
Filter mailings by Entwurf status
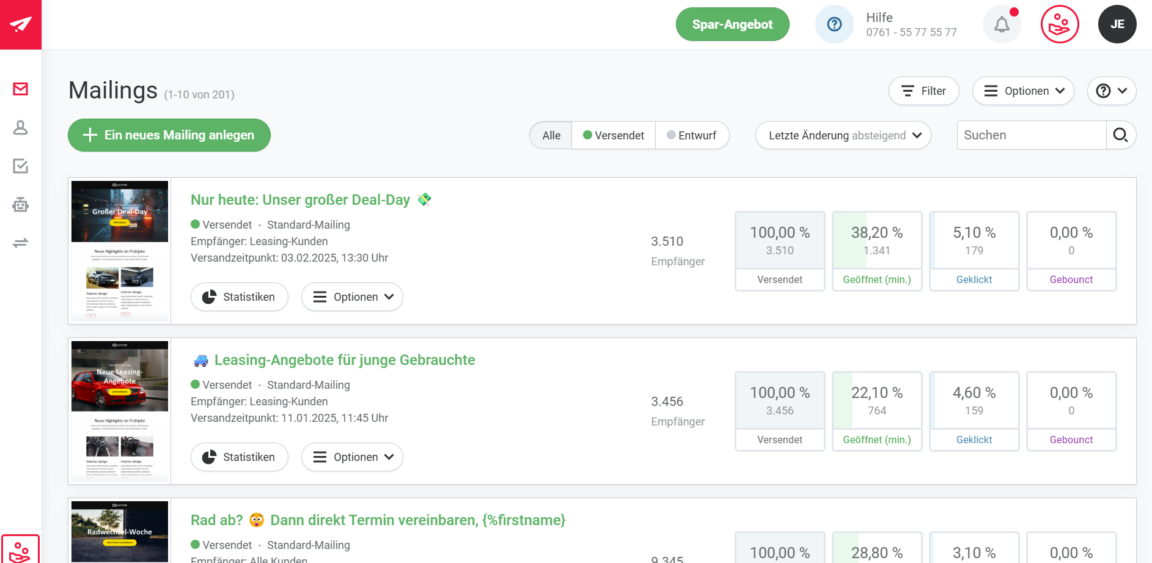pos(692,135)
